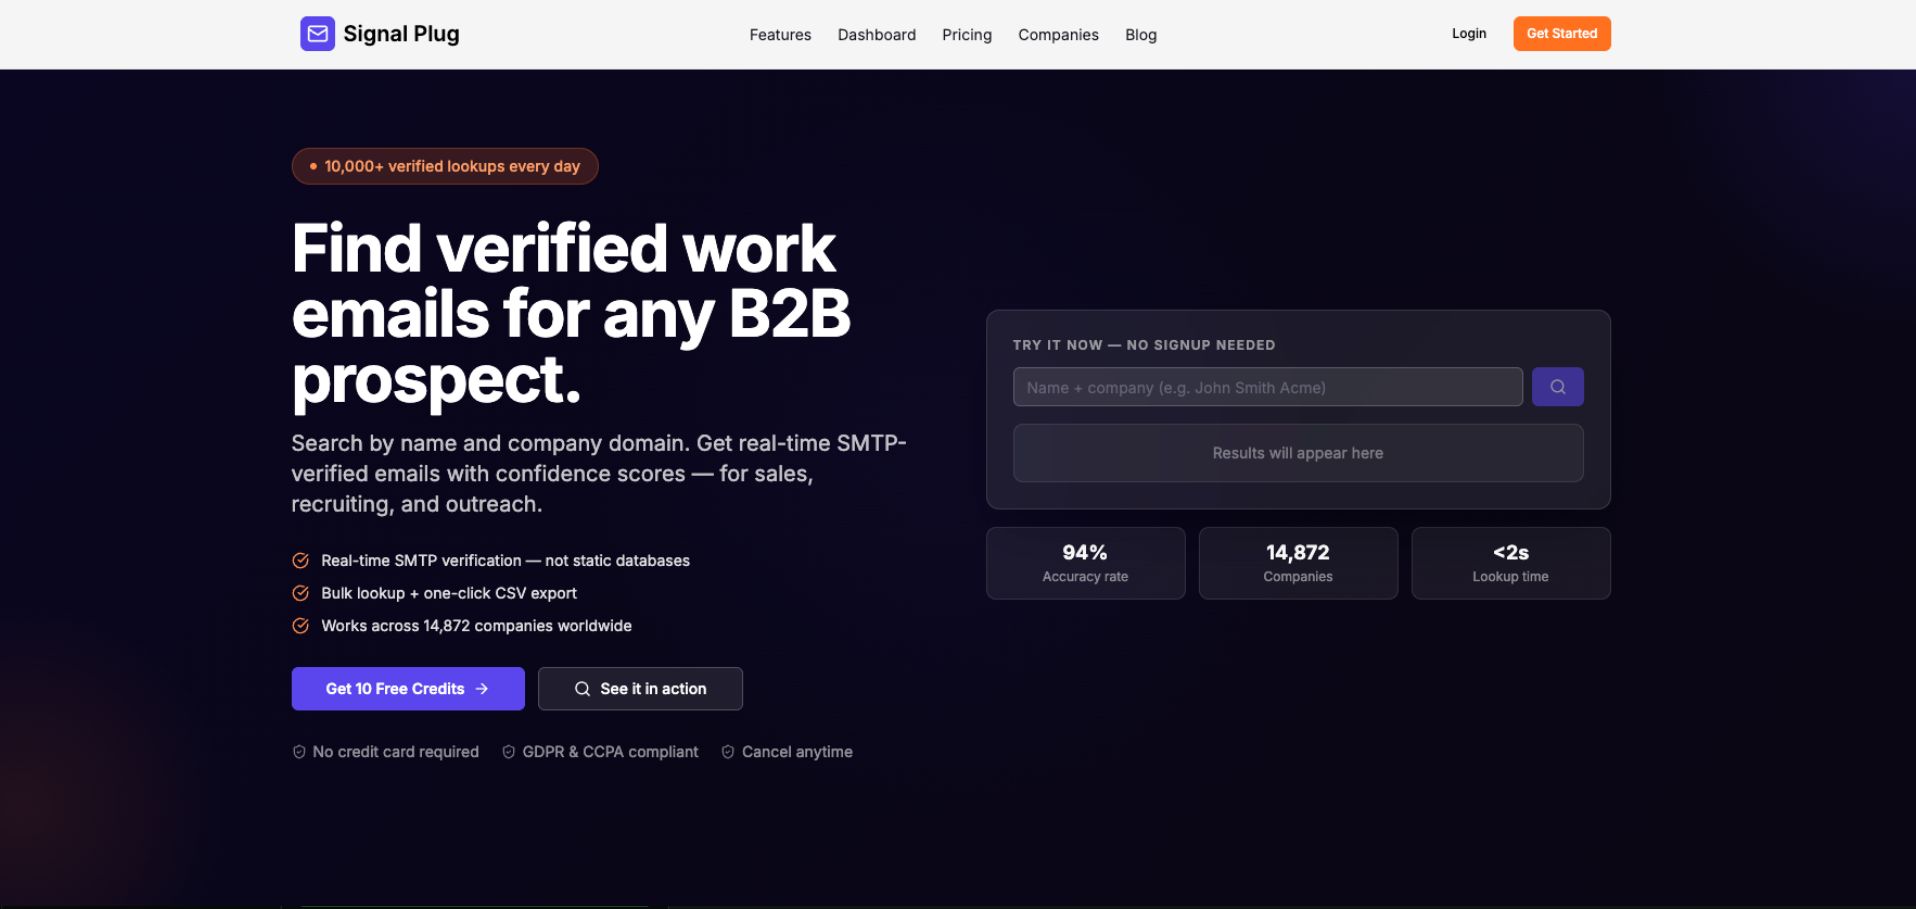Screen dimensions: 1916x909
Task: Navigate to Companies in the top nav
Action: [x=1058, y=35]
